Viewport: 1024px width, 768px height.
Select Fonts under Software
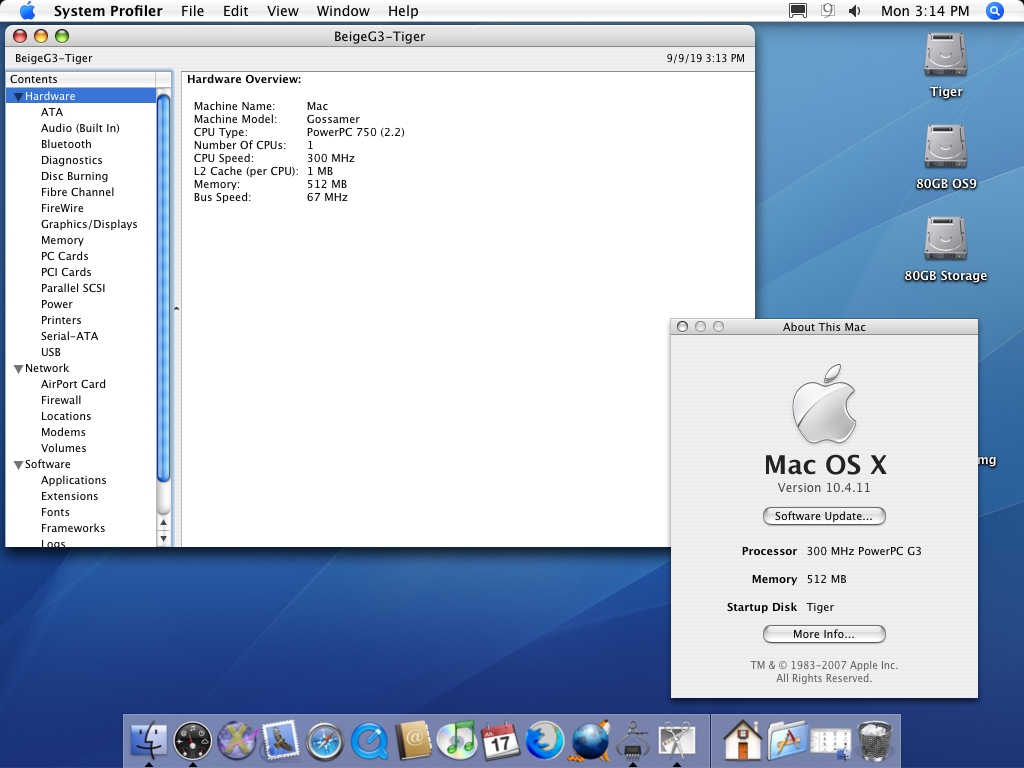pyautogui.click(x=55, y=512)
